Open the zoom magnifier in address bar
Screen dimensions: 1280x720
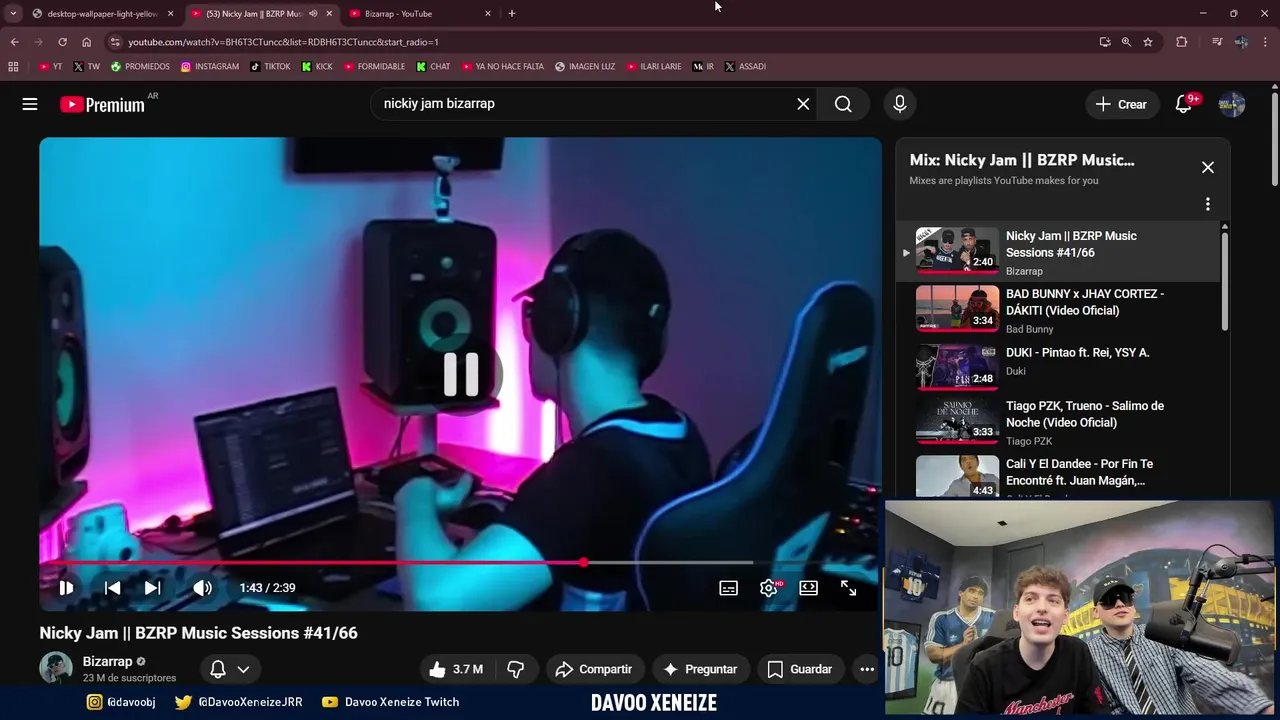[x=1126, y=42]
